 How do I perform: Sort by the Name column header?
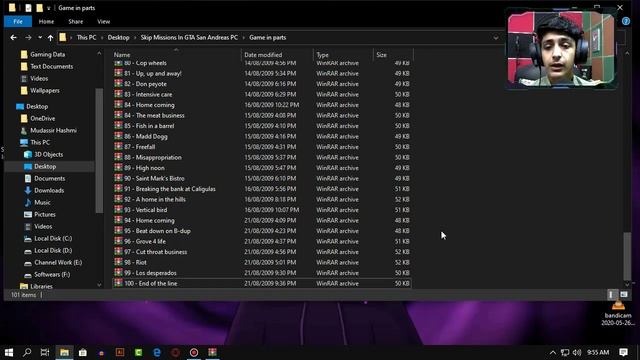(x=122, y=55)
